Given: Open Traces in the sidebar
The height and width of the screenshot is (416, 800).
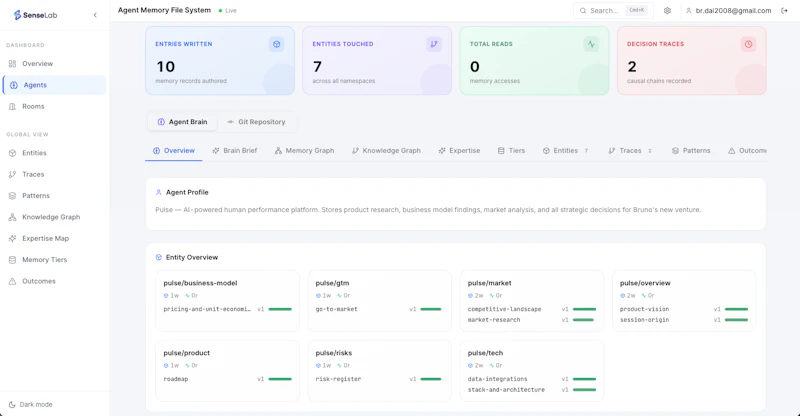Looking at the screenshot, I should click(x=54, y=174).
